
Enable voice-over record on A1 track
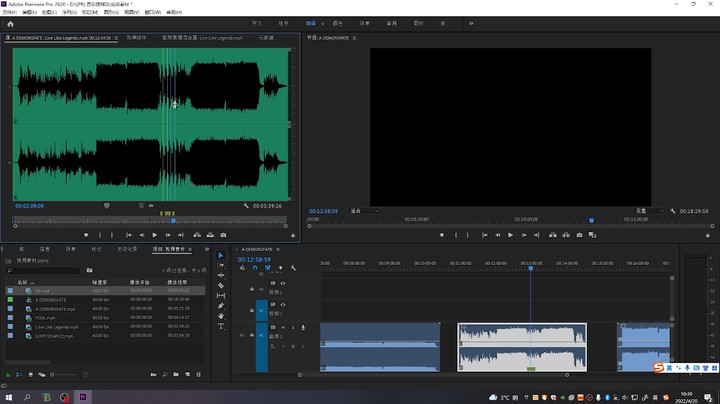(303, 327)
